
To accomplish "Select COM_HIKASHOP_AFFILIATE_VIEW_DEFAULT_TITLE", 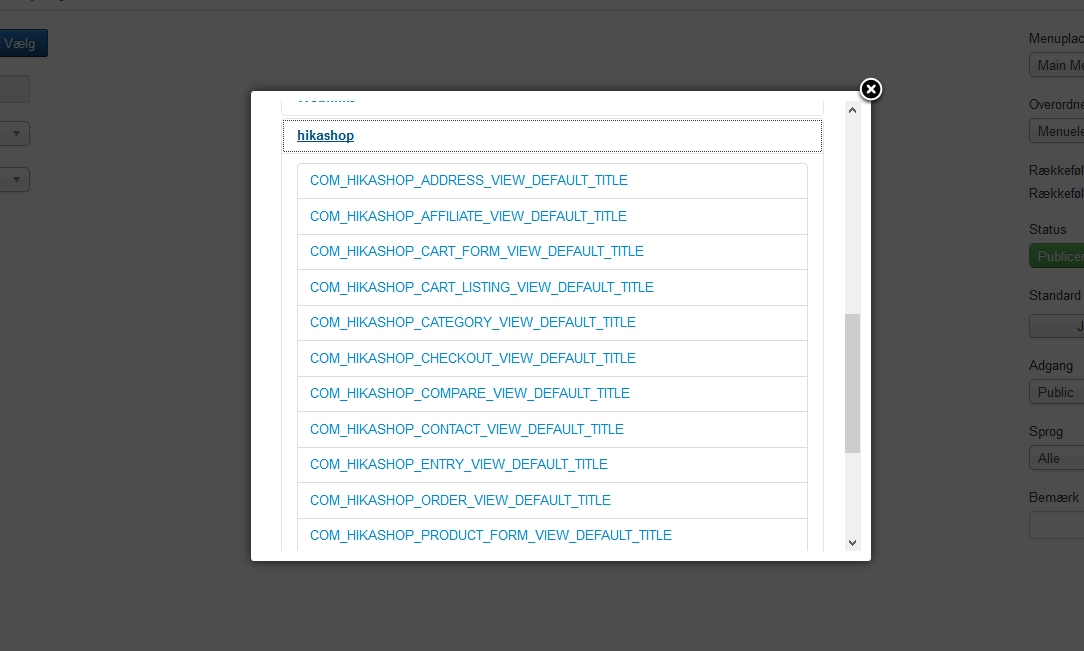I will 468,216.
